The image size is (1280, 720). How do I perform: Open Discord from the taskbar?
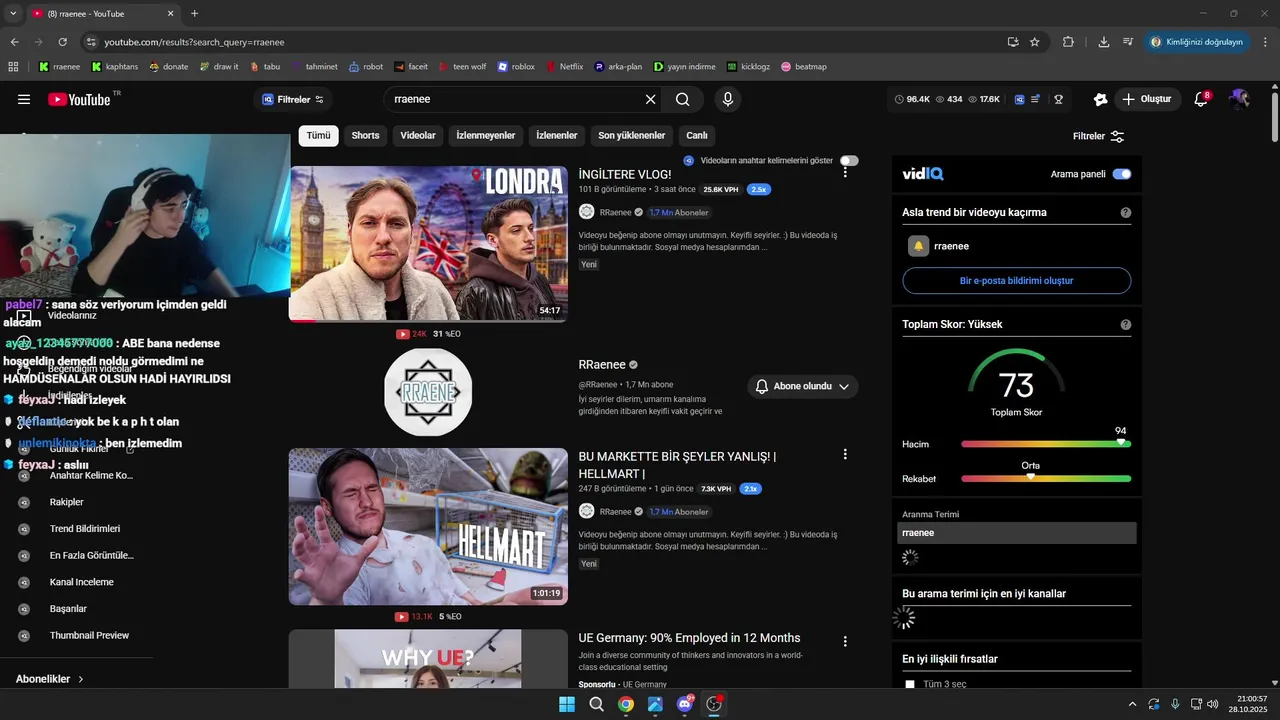click(x=685, y=704)
